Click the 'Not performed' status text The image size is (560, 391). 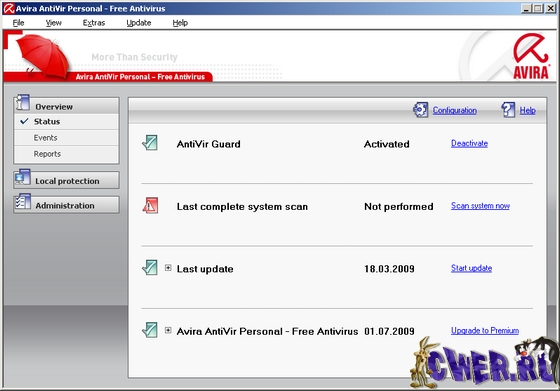click(399, 206)
